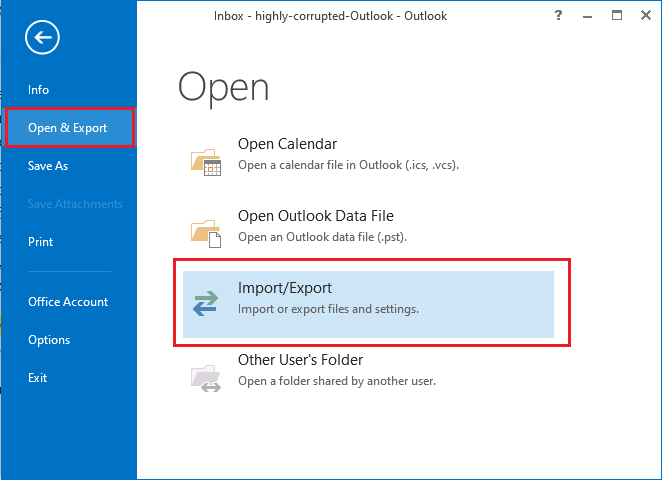Click the Help question mark icon

pyautogui.click(x=558, y=16)
